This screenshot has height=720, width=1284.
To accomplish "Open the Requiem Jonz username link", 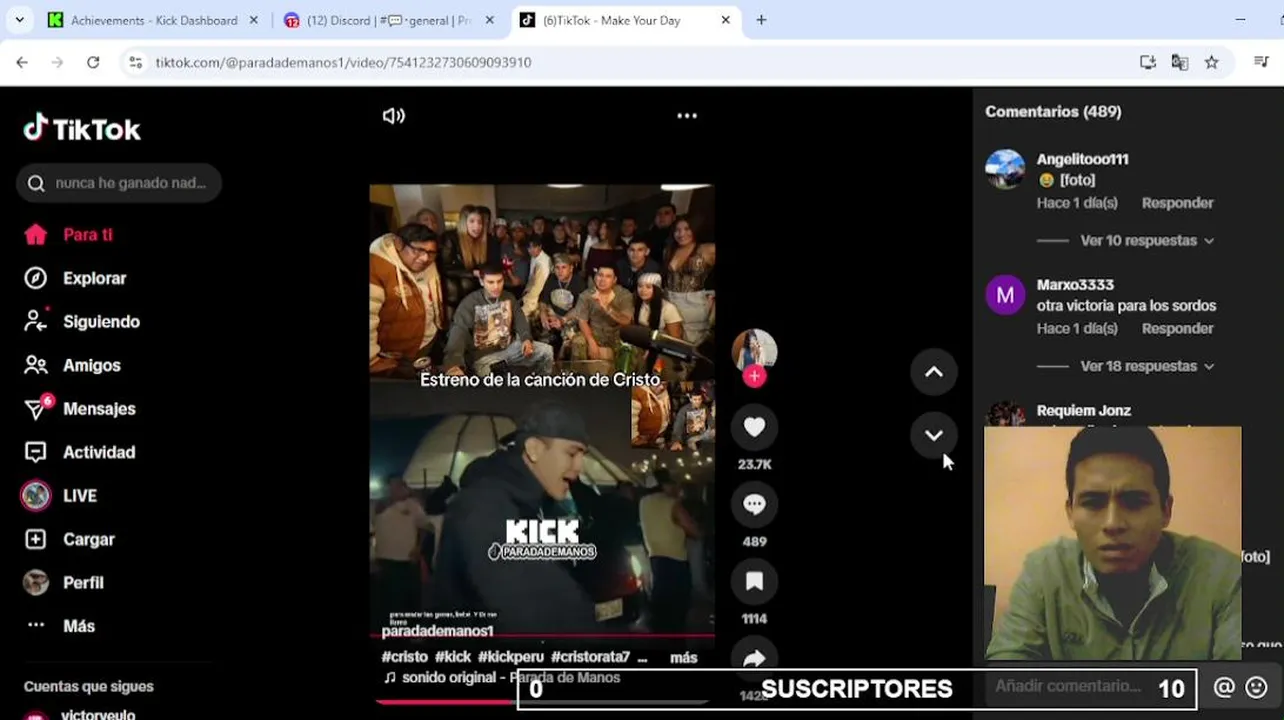I will pos(1084,411).
